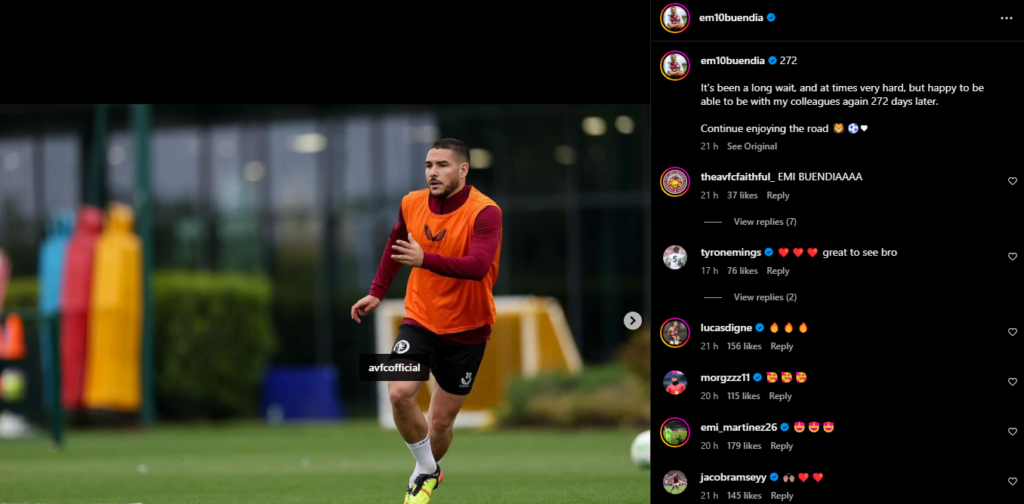Click heart icon beside emi_martinez26 comment
The width and height of the screenshot is (1024, 504).
tap(1012, 432)
